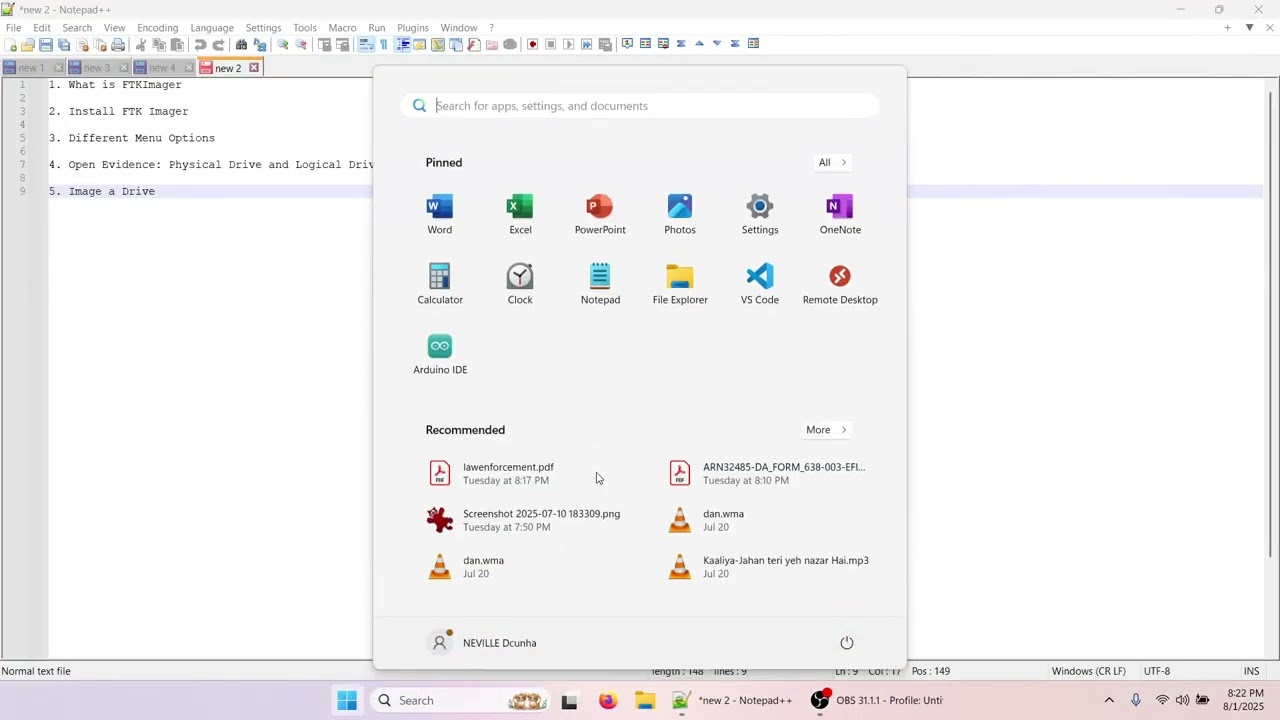Screen dimensions: 1280x720
Task: Open PowerPoint from pinned apps
Action: [x=600, y=215]
